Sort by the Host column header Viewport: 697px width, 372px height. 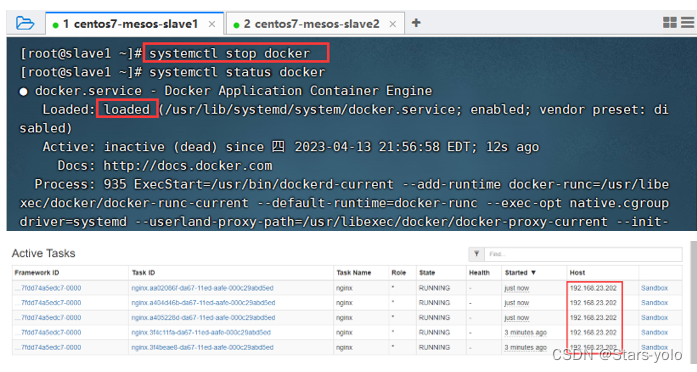click(577, 272)
